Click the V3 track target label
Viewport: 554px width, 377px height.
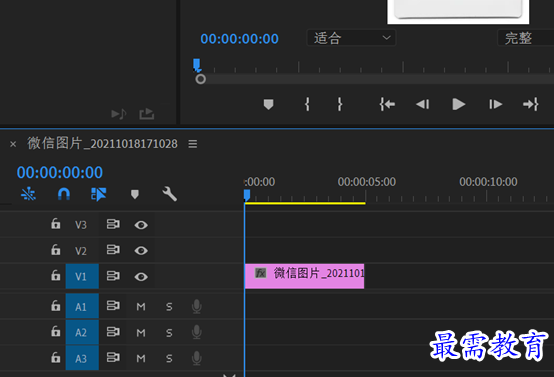81,225
